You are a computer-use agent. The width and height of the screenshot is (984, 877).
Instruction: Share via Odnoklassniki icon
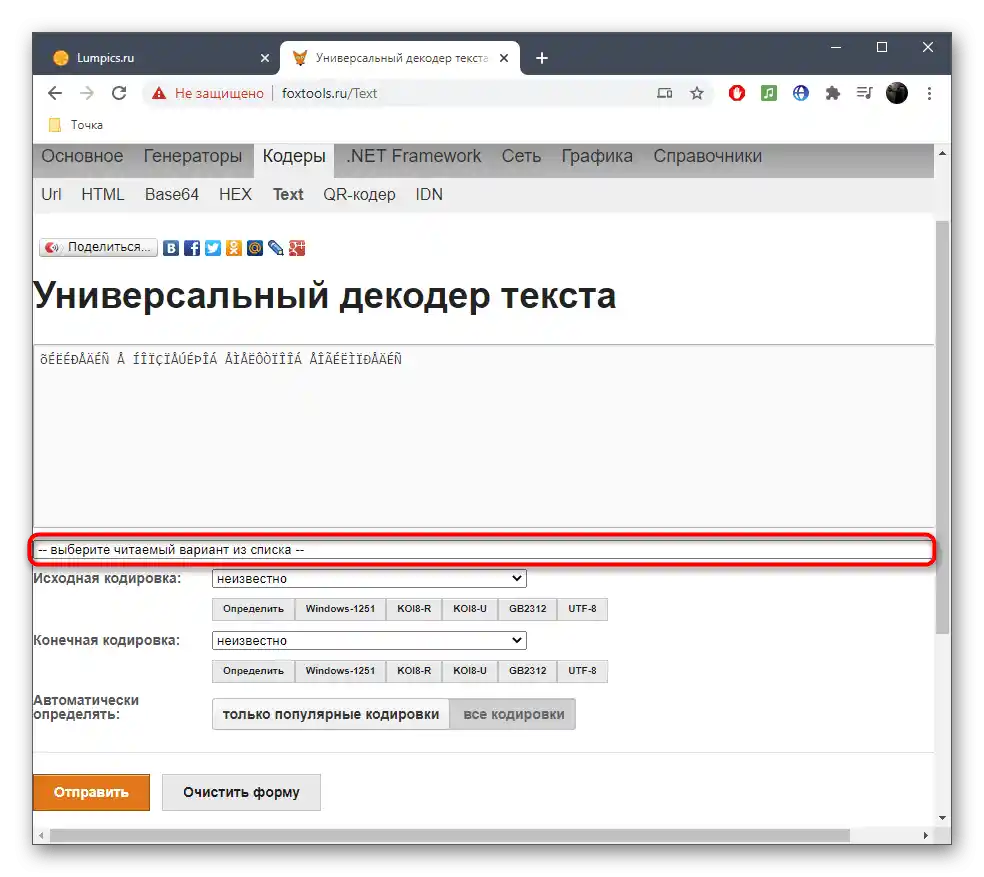click(x=234, y=248)
